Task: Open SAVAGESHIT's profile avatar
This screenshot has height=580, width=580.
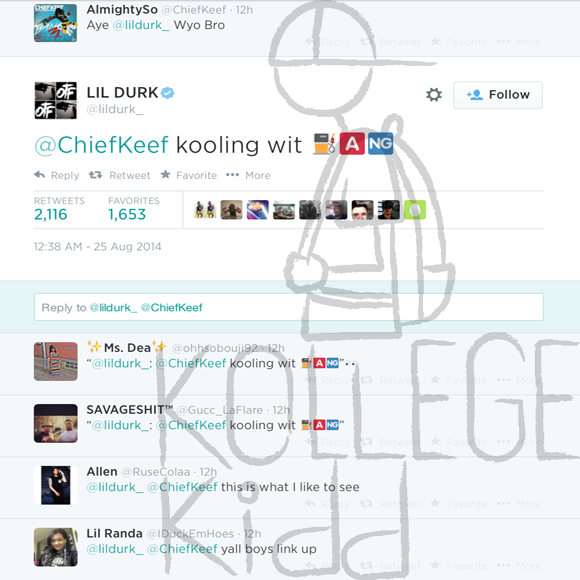Action: [x=55, y=423]
